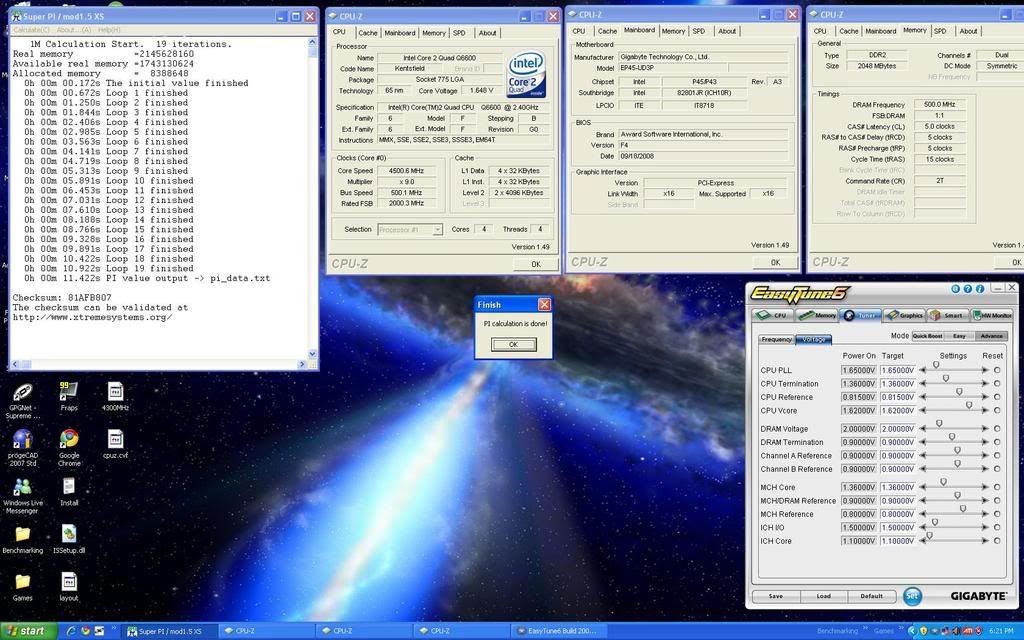1024x640 pixels.
Task: Increase CPU PLL voltage with right arrow
Action: [x=985, y=370]
